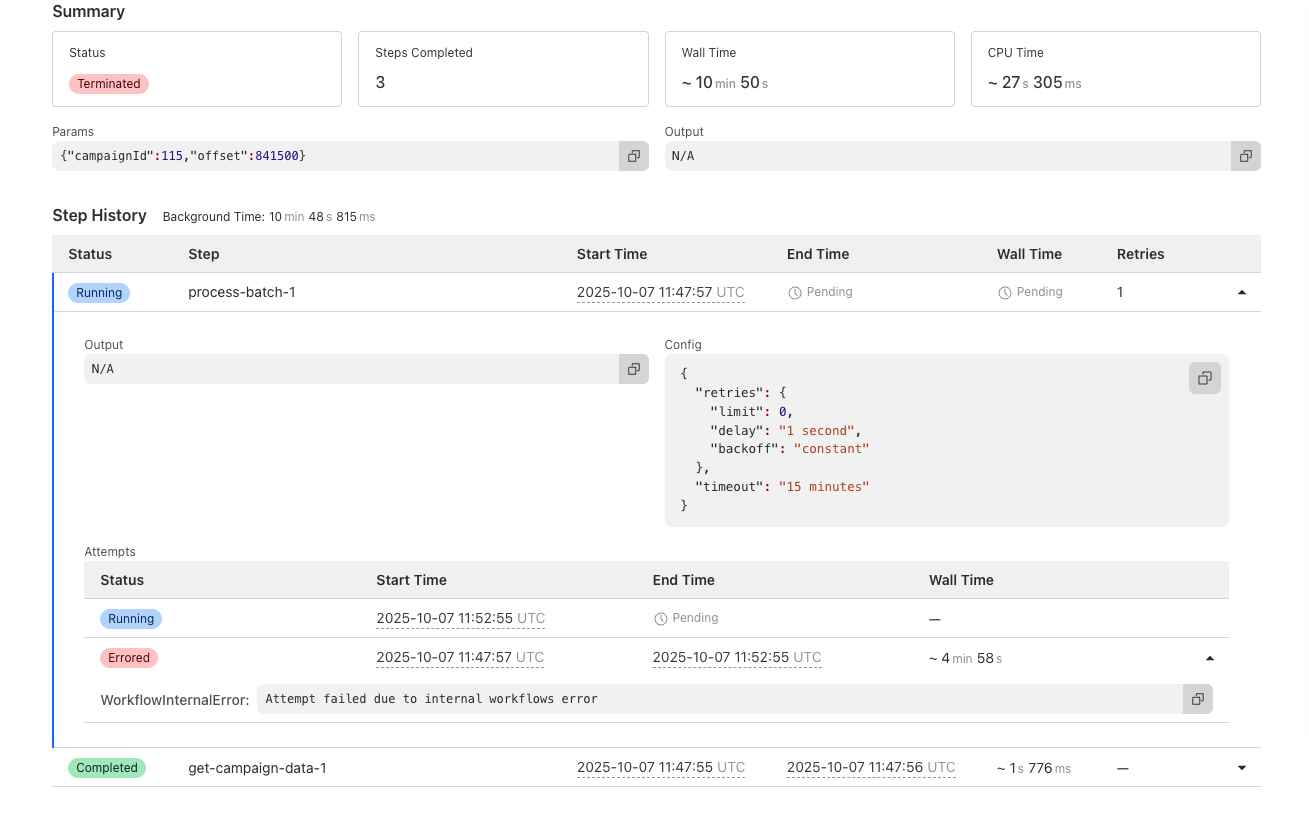Click process-batch-1 start time timestamp

[660, 293]
